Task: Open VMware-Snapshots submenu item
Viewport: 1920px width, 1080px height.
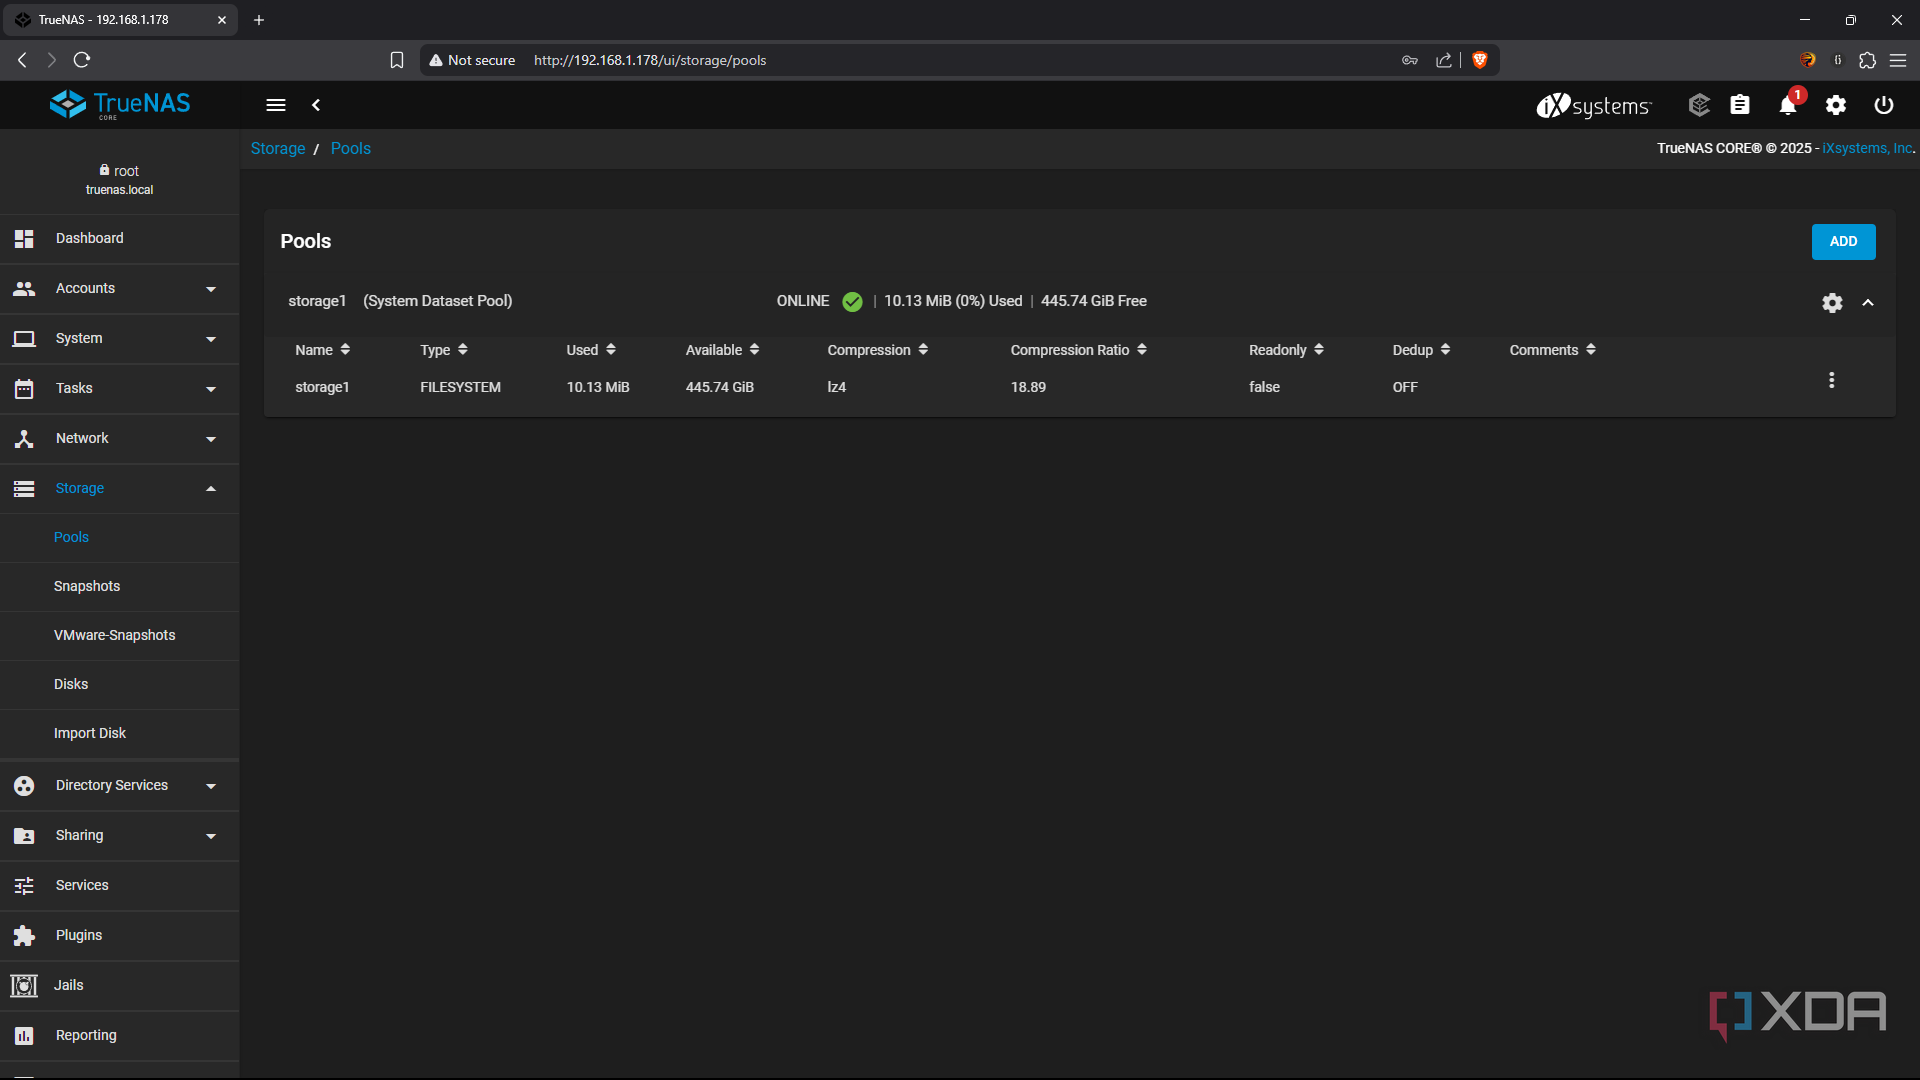Action: click(120, 636)
